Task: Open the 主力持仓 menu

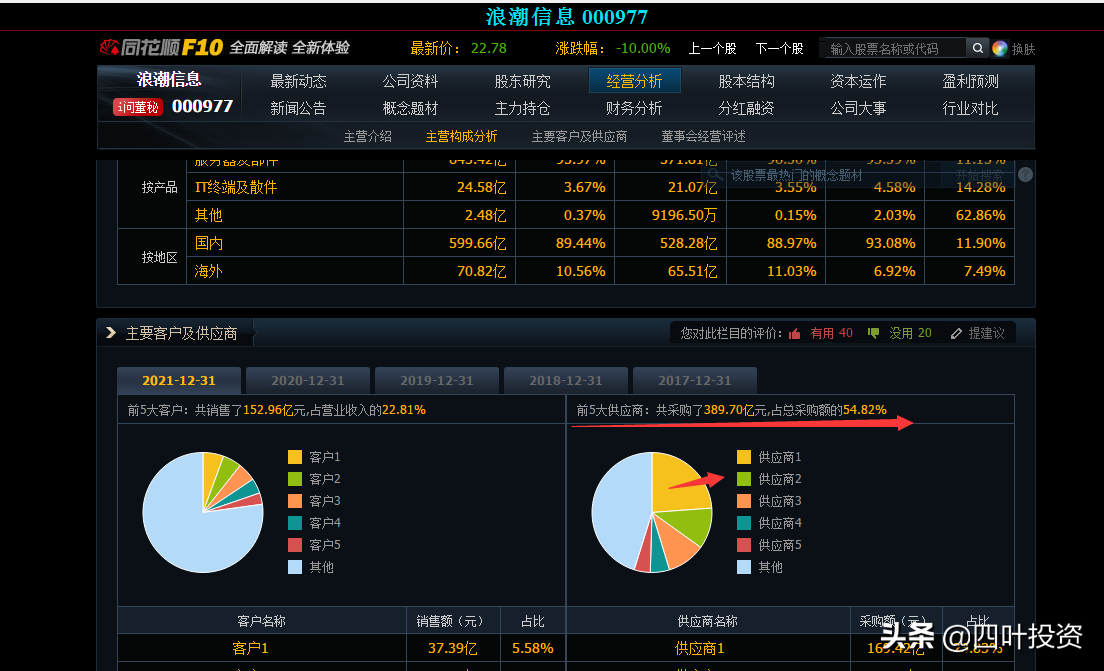Action: click(x=522, y=108)
